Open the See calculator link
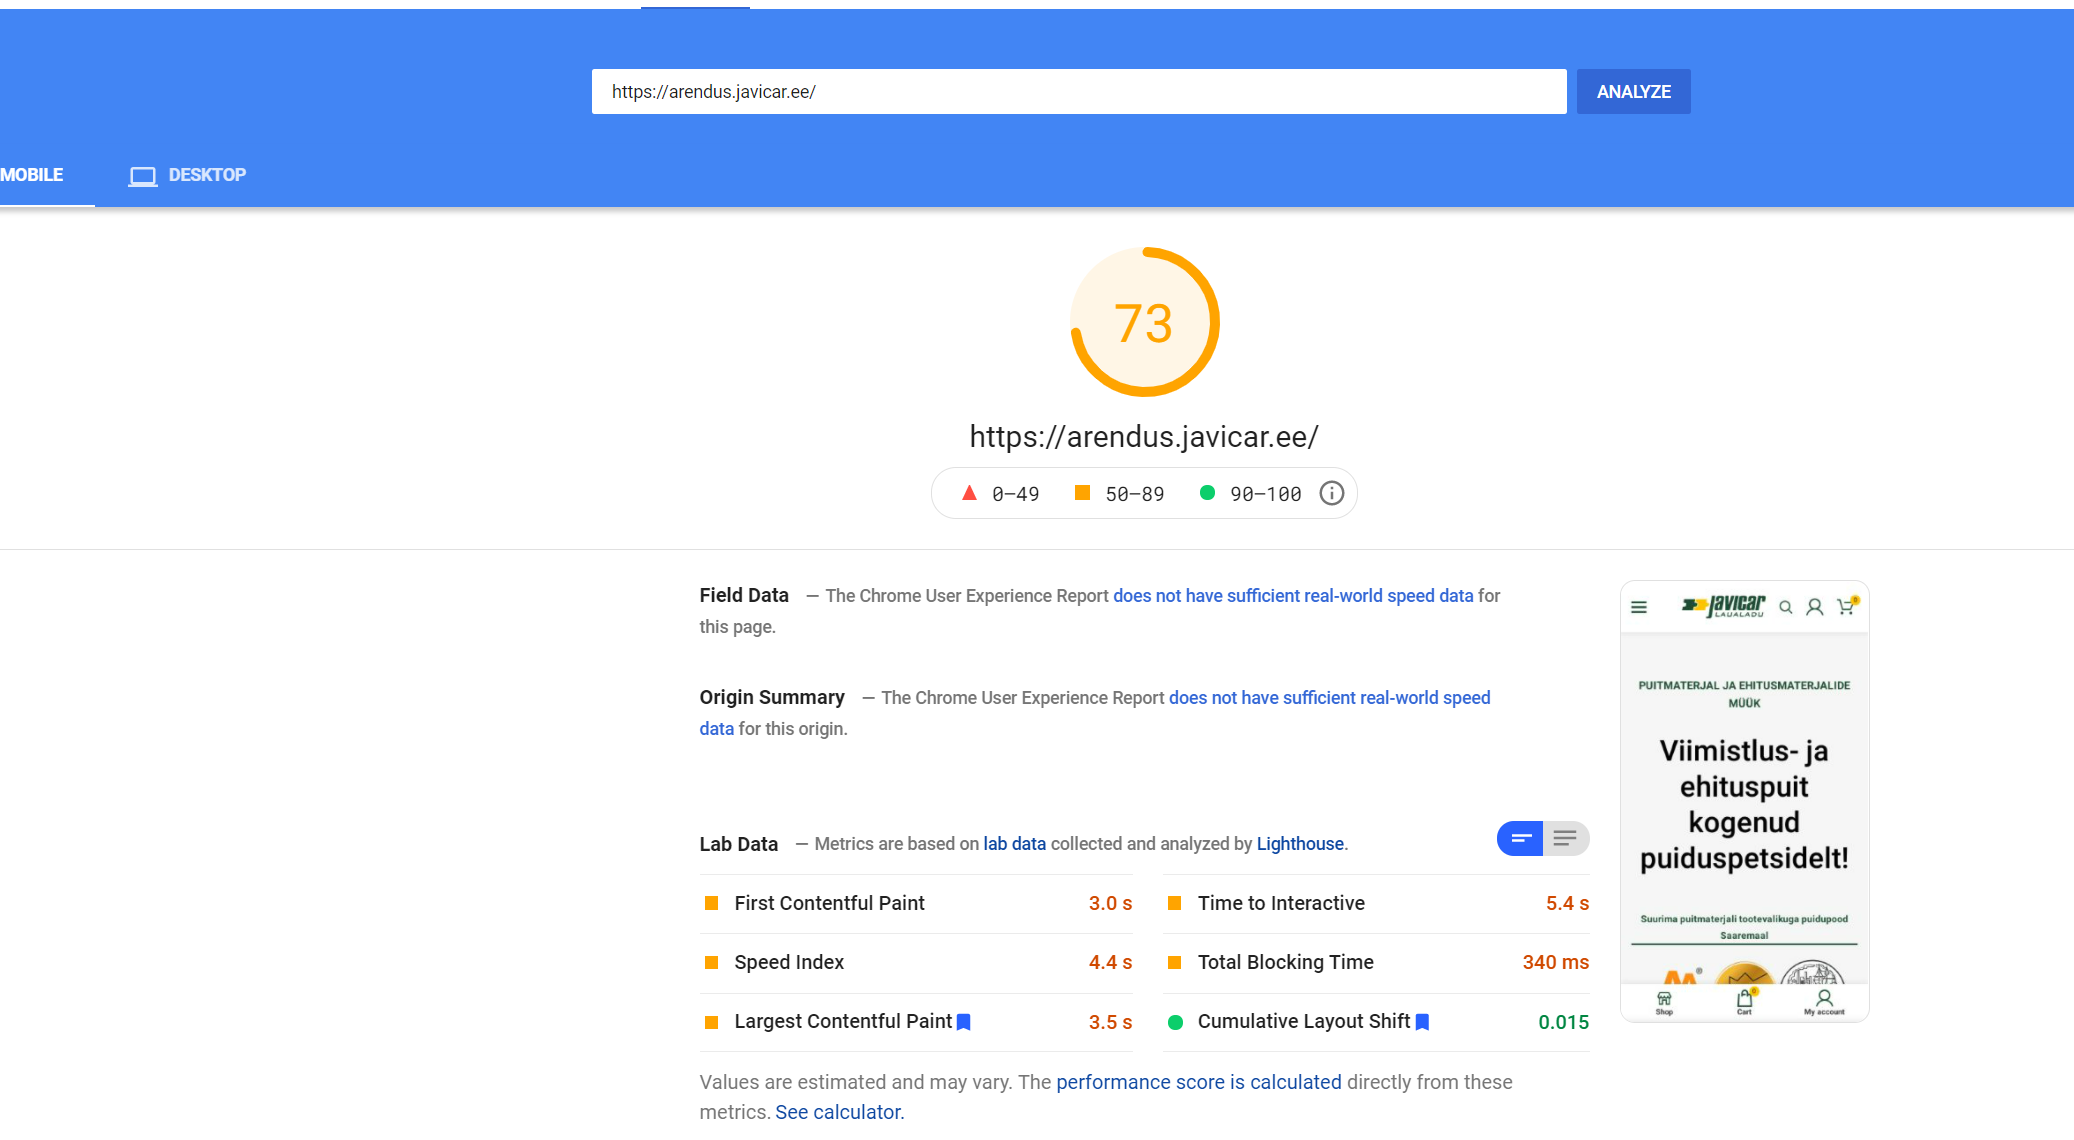Screen dimensions: 2074x1140 point(839,1112)
